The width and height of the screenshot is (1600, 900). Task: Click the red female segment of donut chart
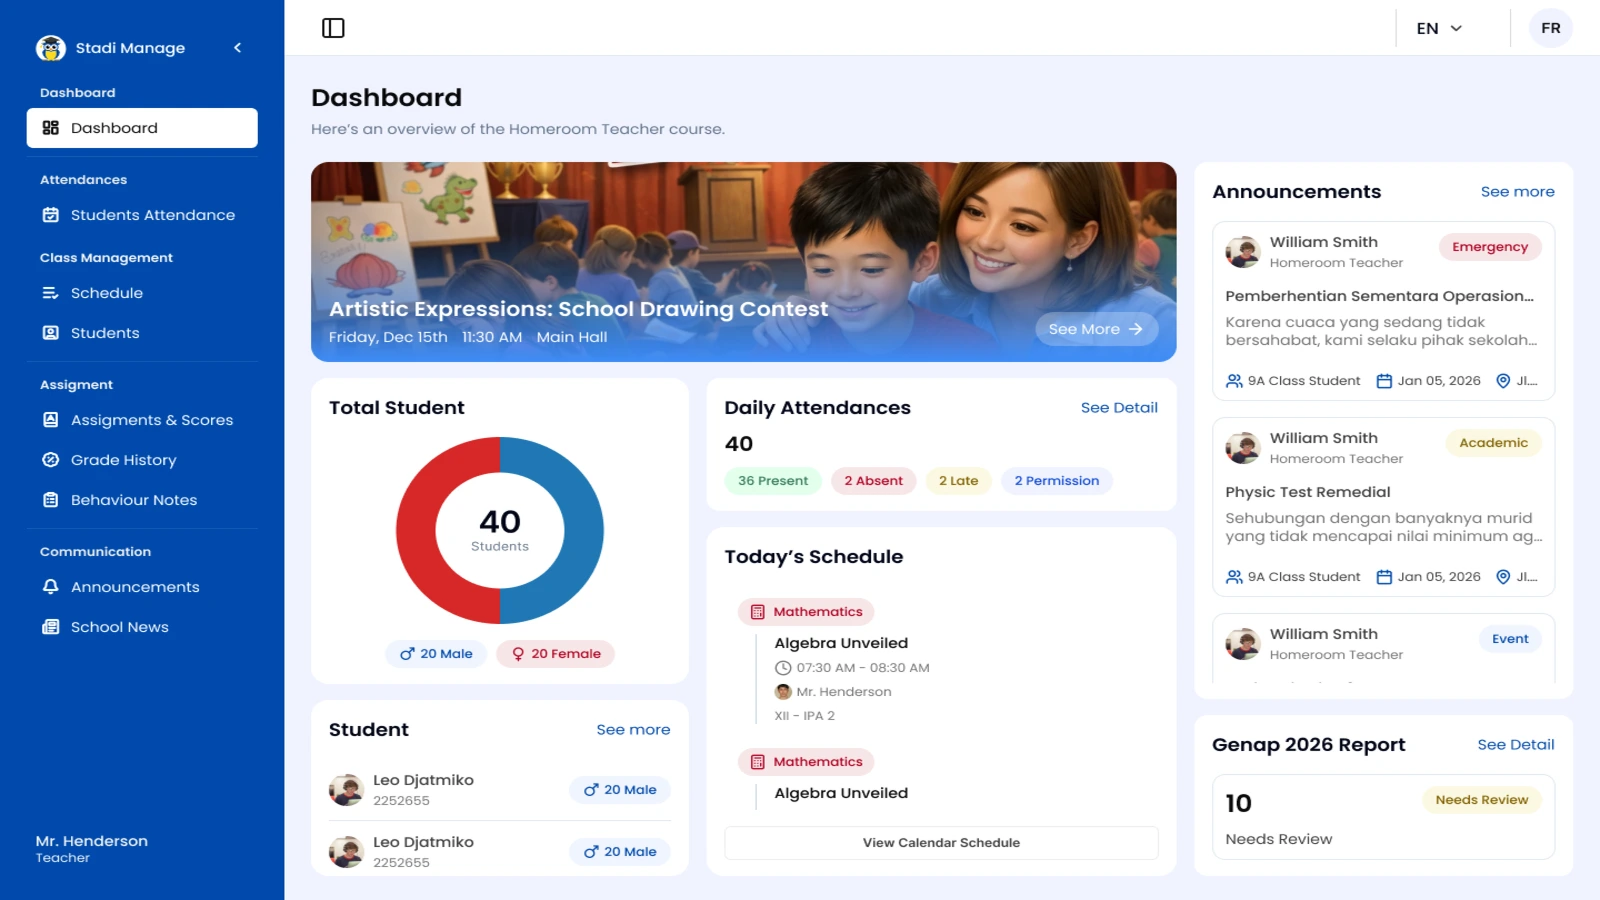[x=418, y=531]
